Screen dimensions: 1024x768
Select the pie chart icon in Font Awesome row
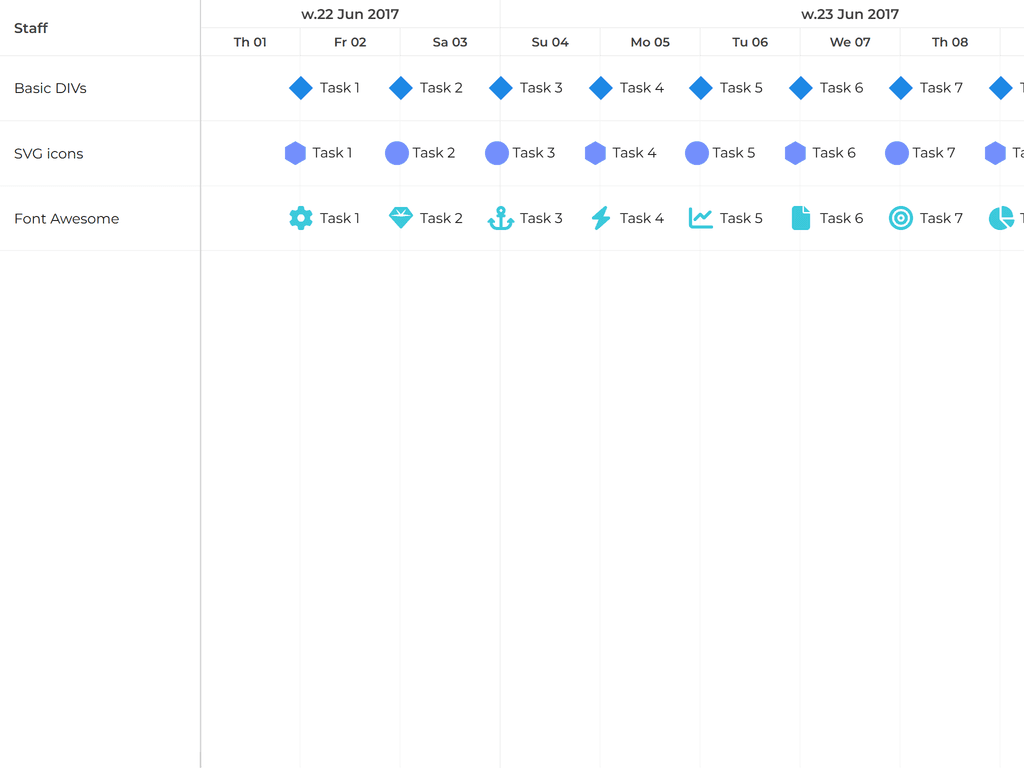coord(1001,218)
